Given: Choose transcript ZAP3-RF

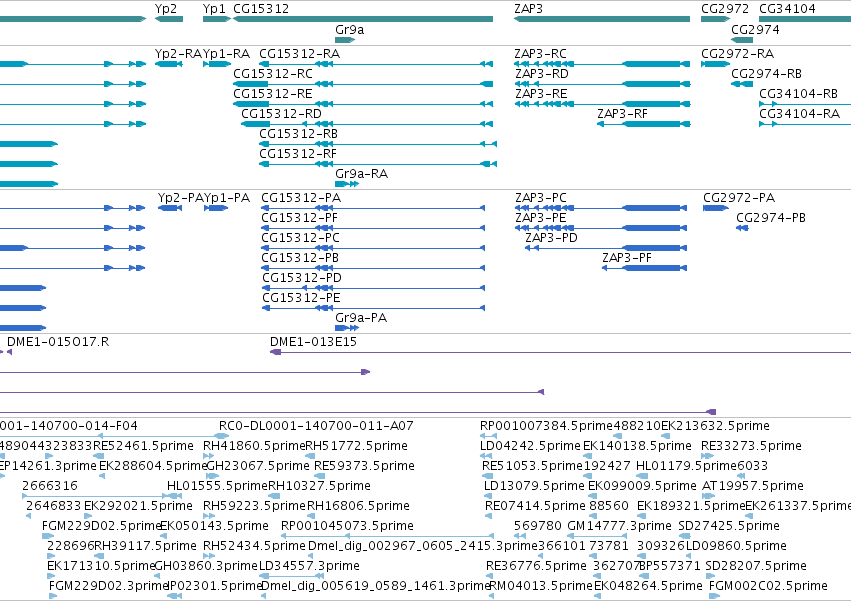Looking at the screenshot, I should [x=623, y=114].
